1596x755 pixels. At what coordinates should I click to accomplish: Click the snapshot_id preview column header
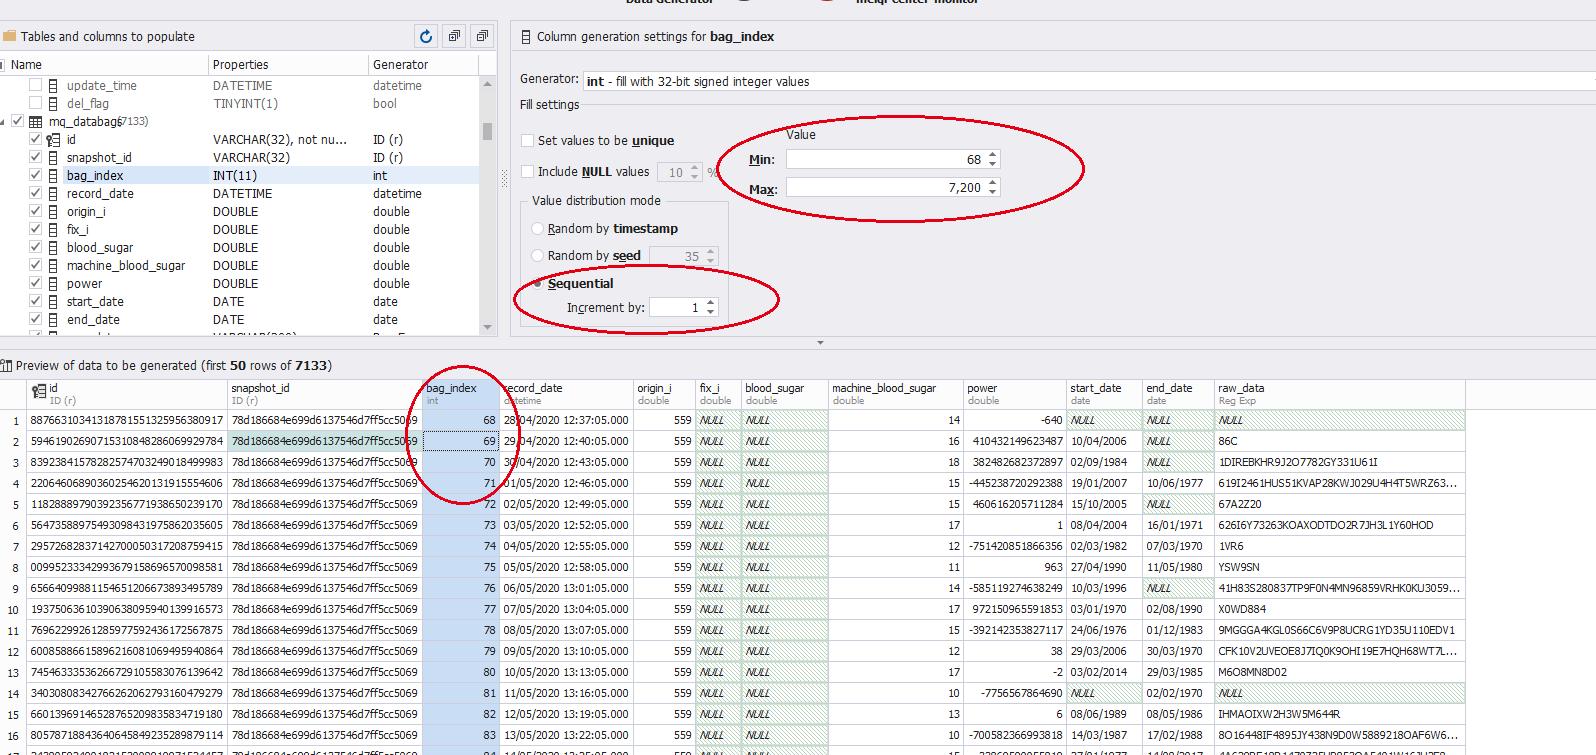point(325,394)
